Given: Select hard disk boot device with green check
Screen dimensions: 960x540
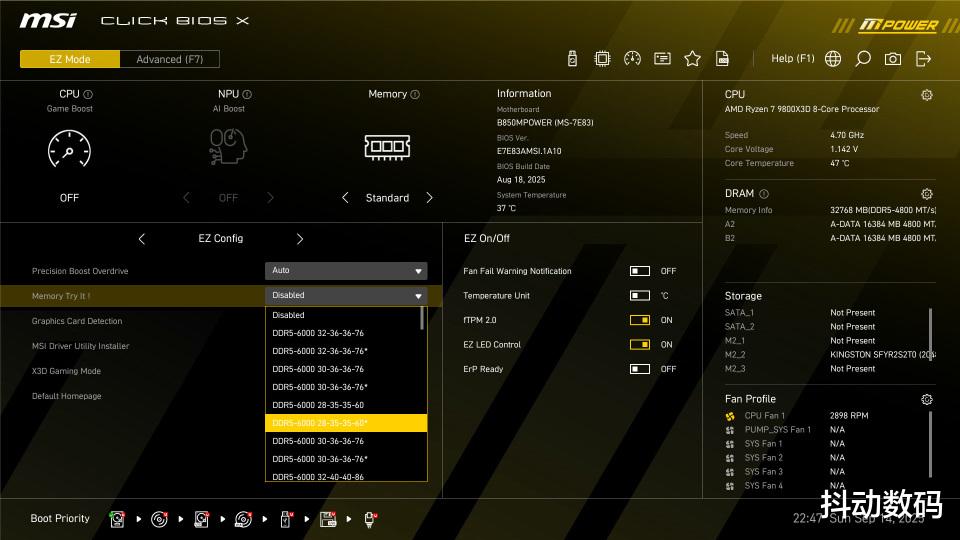Looking at the screenshot, I should (x=117, y=519).
